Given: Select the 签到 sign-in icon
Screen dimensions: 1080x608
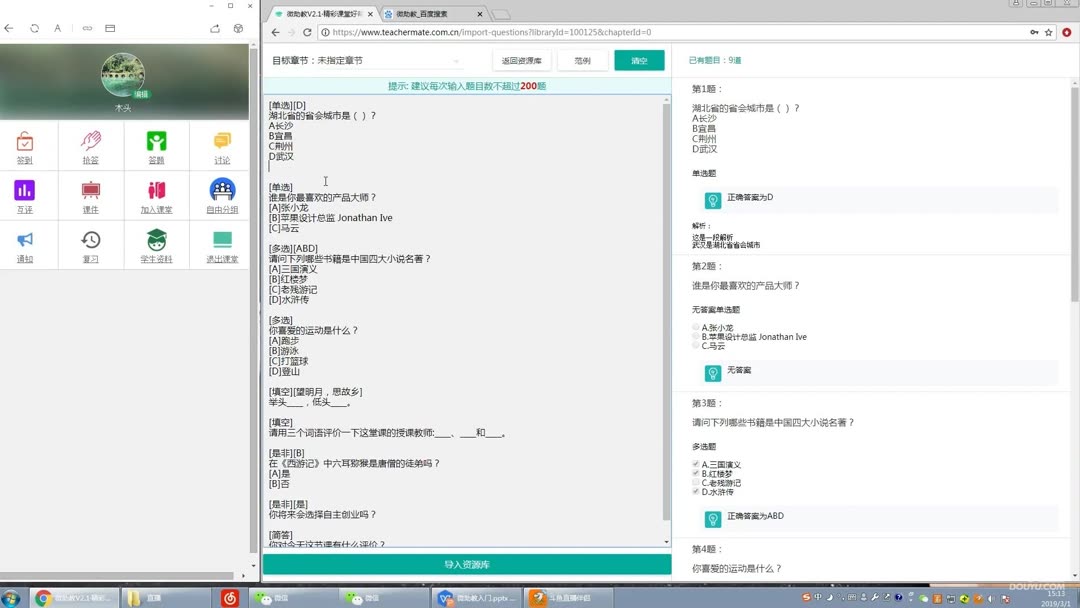Looking at the screenshot, I should (24, 146).
